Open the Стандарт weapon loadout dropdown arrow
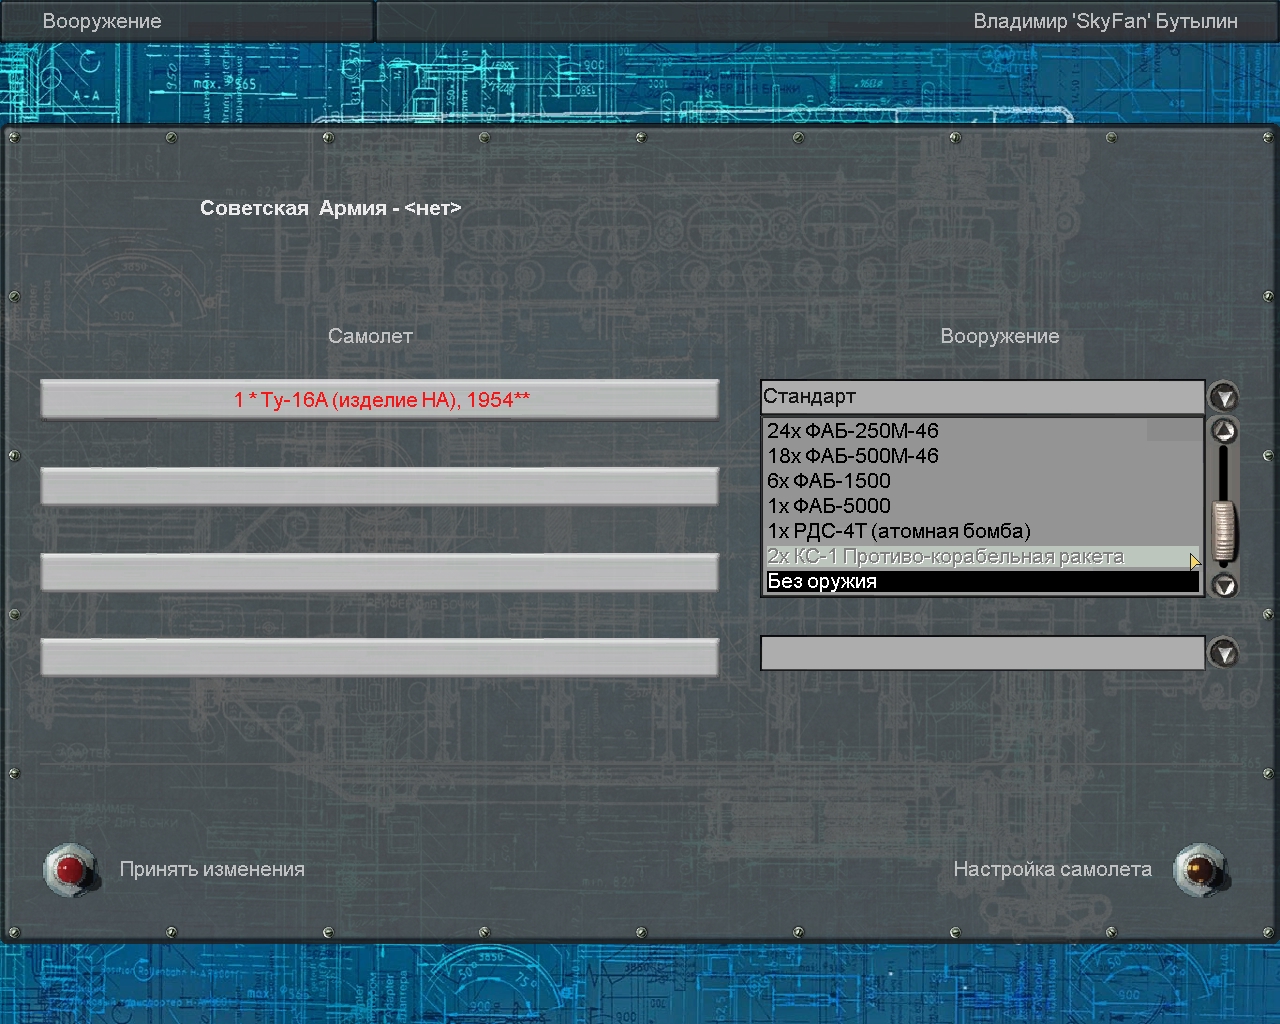This screenshot has height=1024, width=1280. 1224,397
